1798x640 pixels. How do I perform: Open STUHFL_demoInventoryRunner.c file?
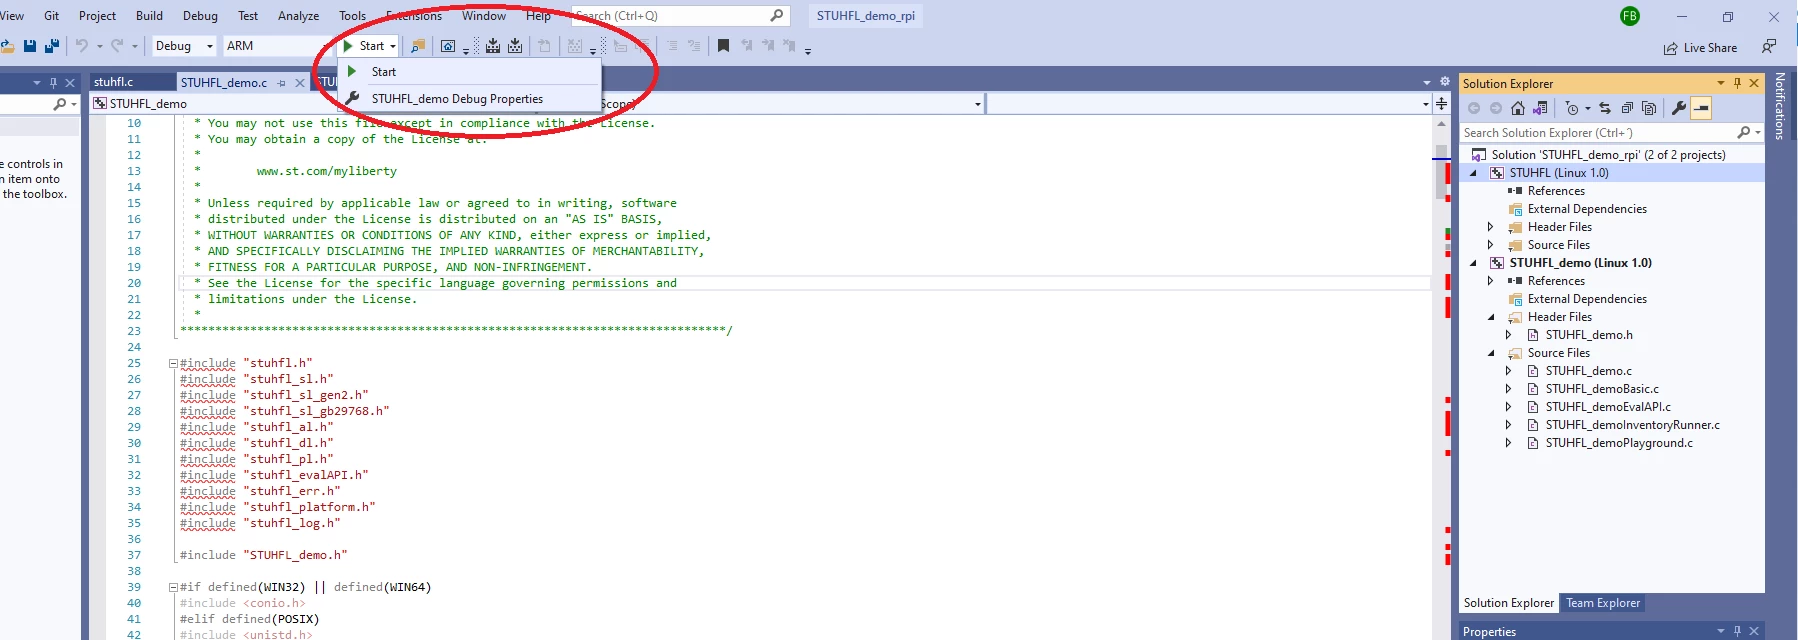[x=1632, y=425]
